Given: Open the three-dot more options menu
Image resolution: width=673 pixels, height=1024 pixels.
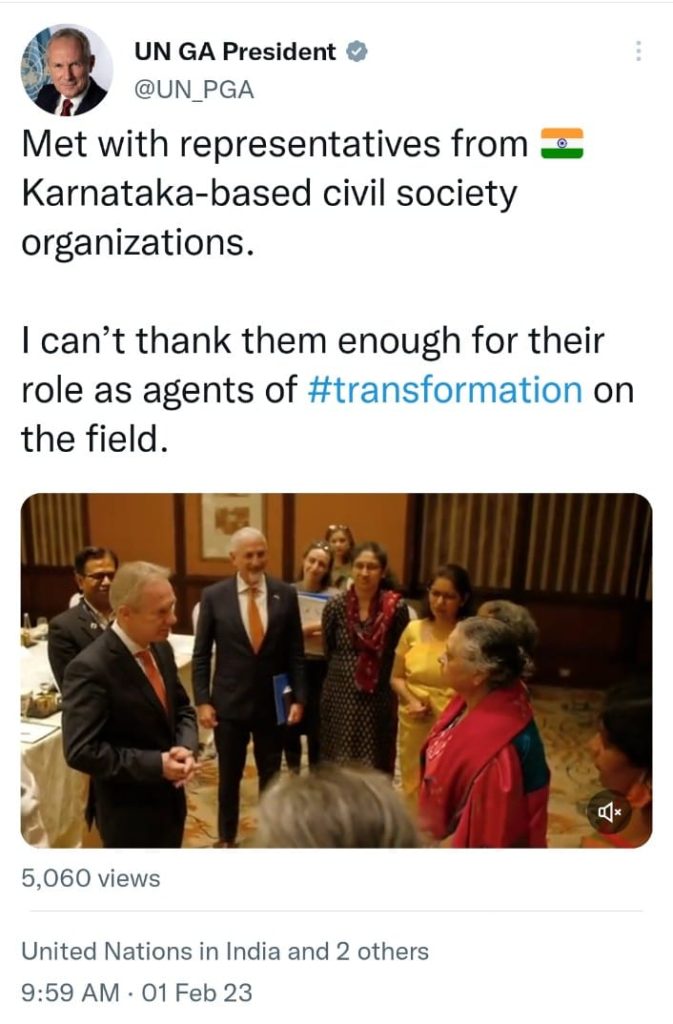Looking at the screenshot, I should (638, 51).
